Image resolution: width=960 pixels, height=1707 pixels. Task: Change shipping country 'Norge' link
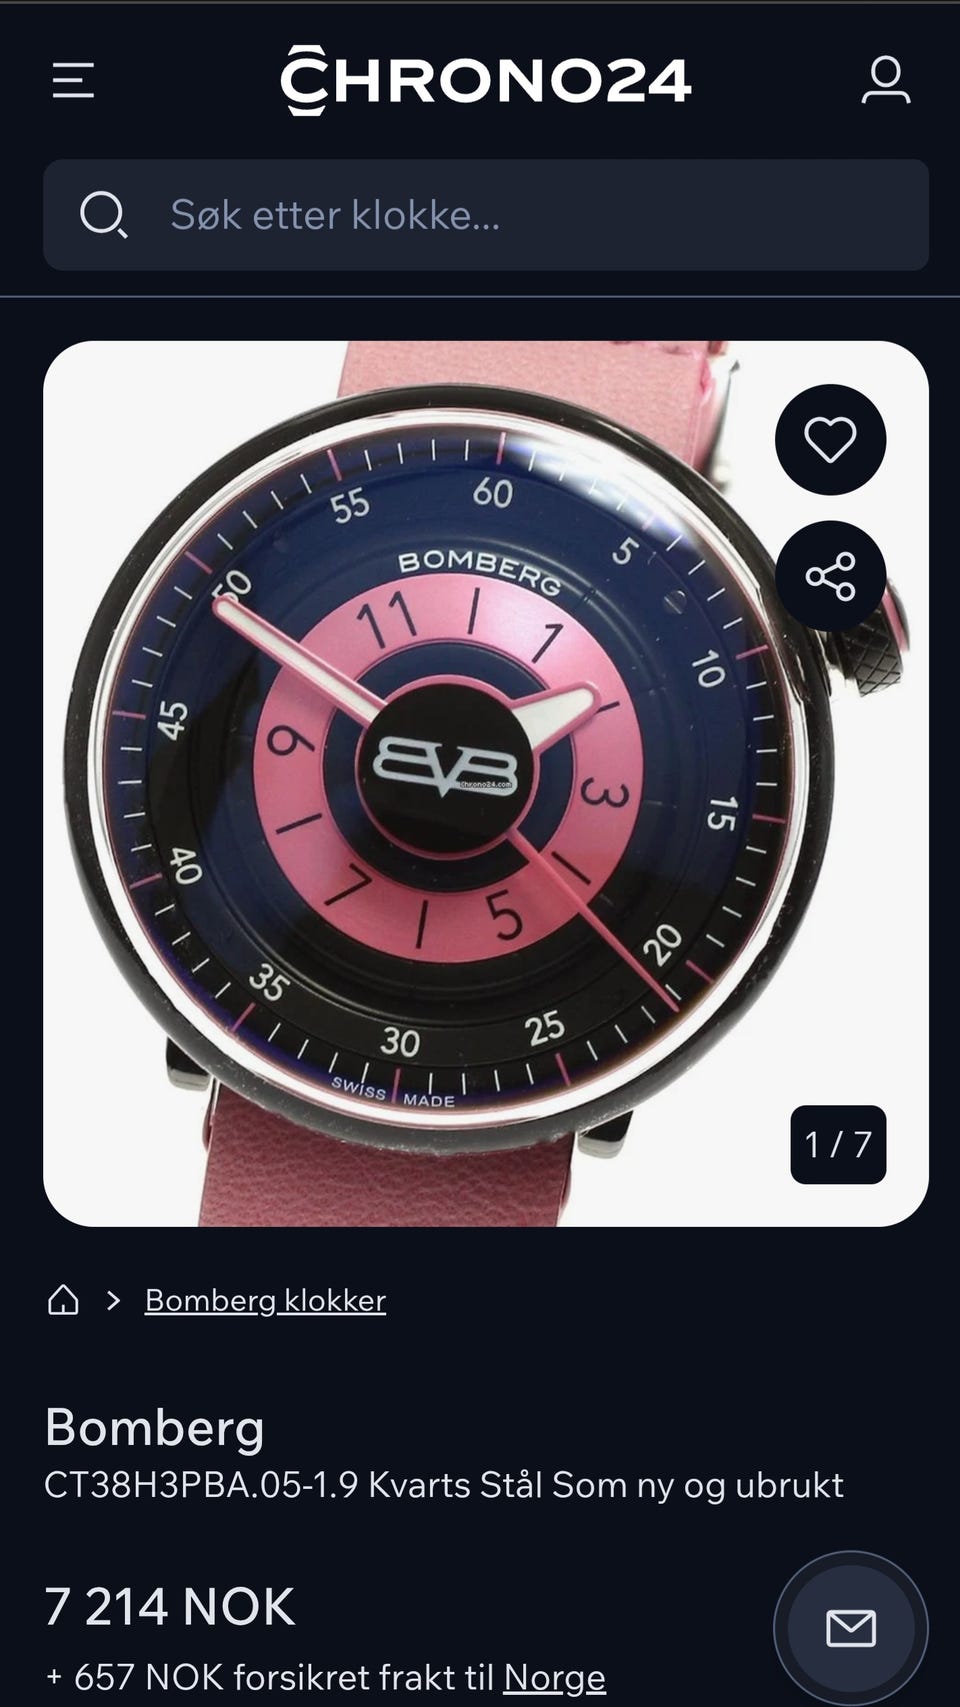(554, 1677)
